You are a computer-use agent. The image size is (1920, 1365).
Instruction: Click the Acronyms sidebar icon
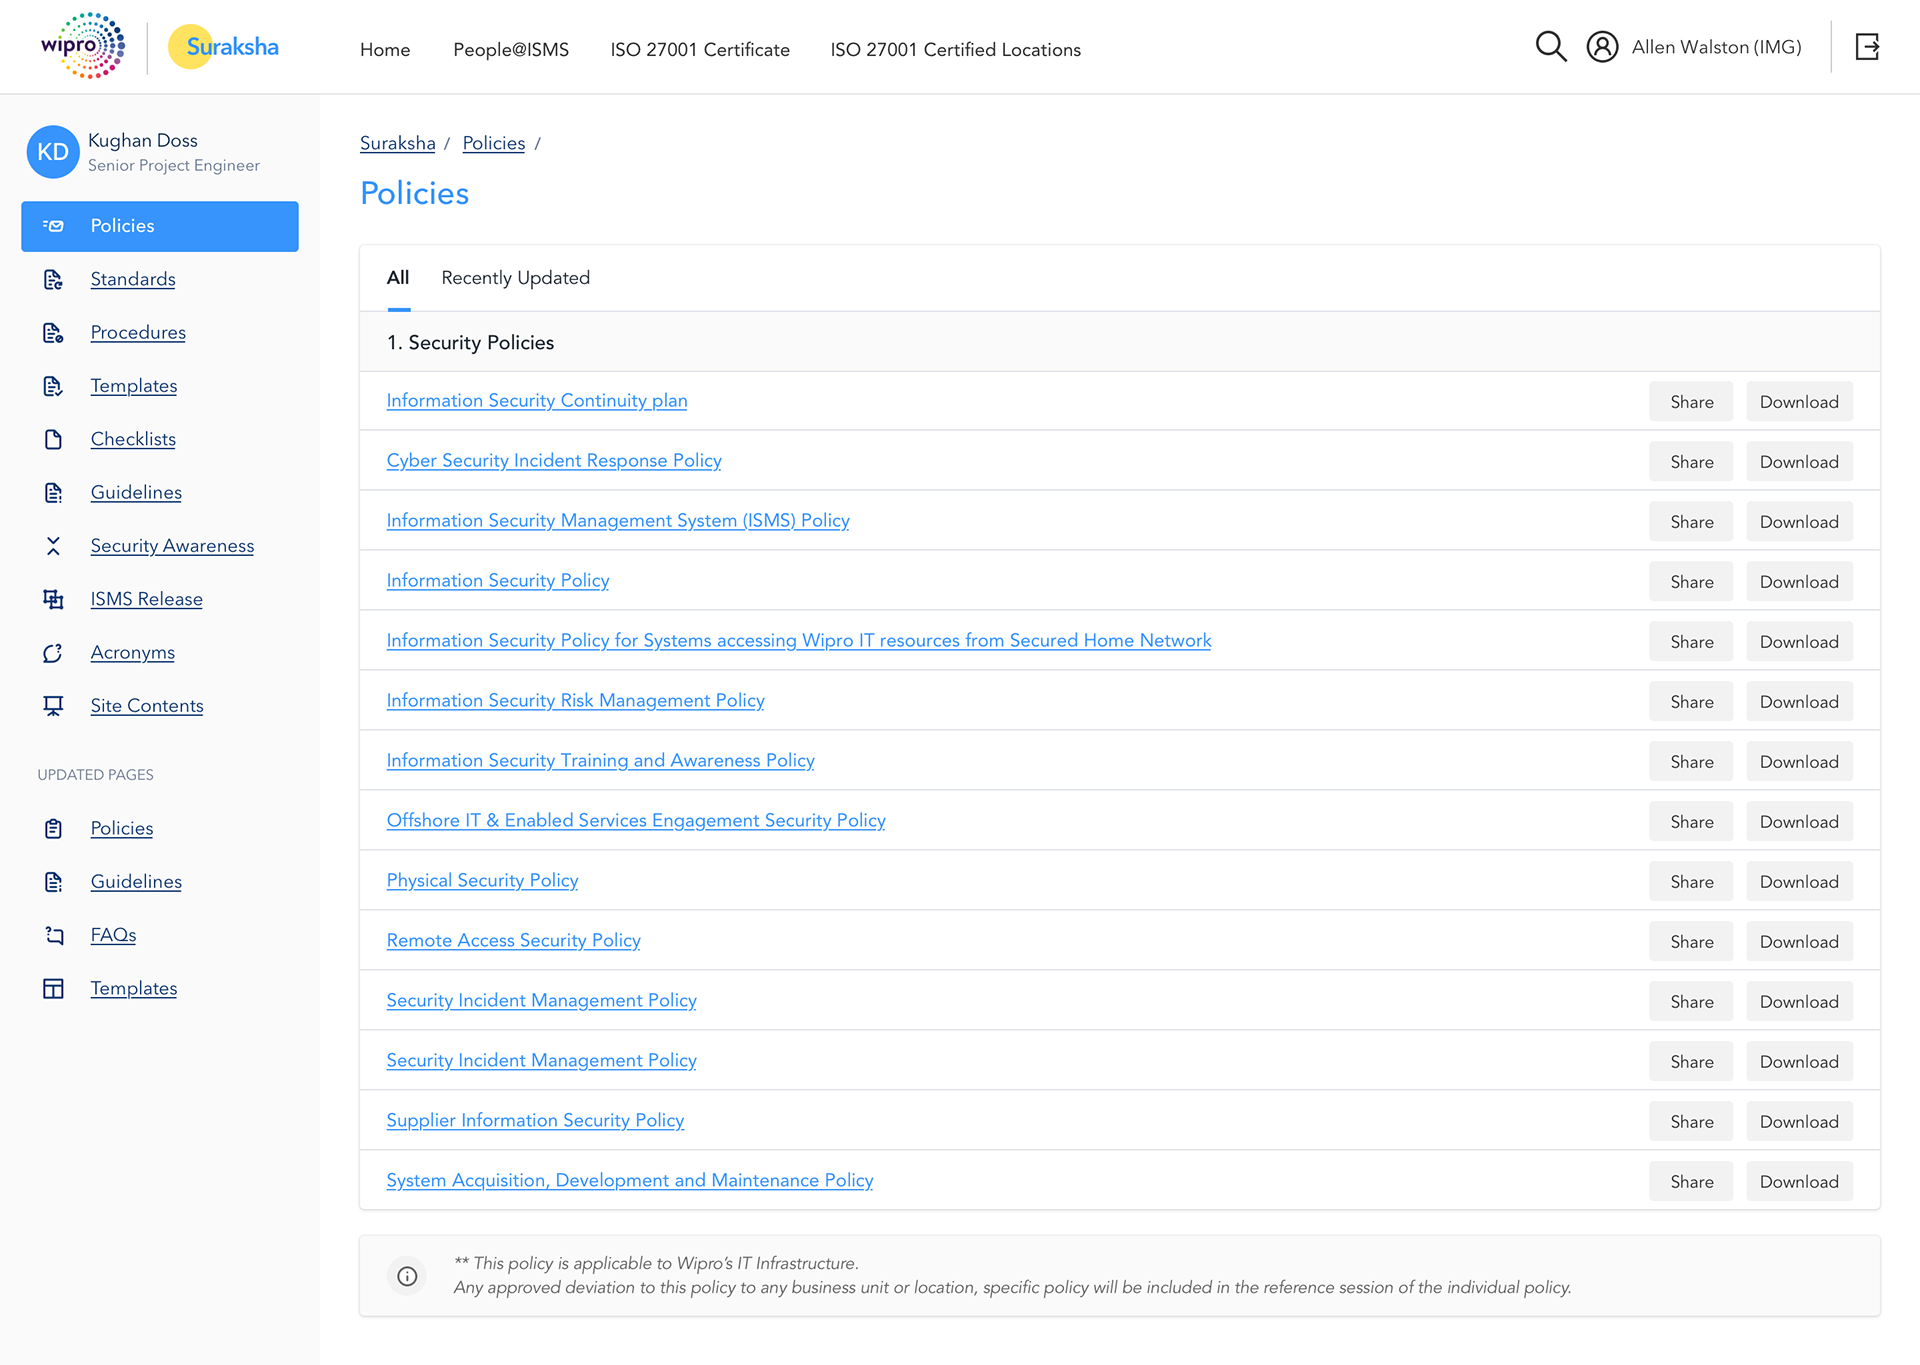(x=53, y=653)
